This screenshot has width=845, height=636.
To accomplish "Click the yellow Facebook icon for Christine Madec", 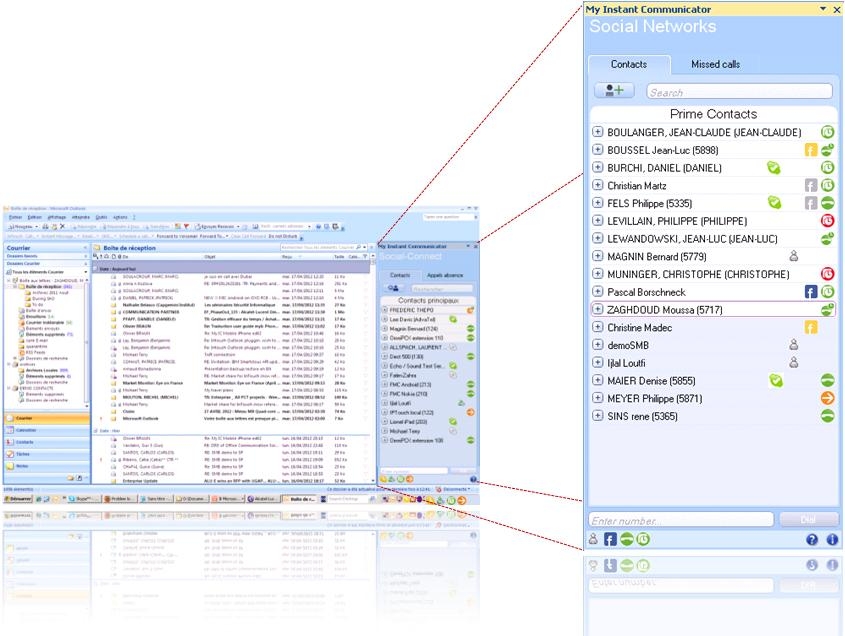I will click(x=811, y=327).
